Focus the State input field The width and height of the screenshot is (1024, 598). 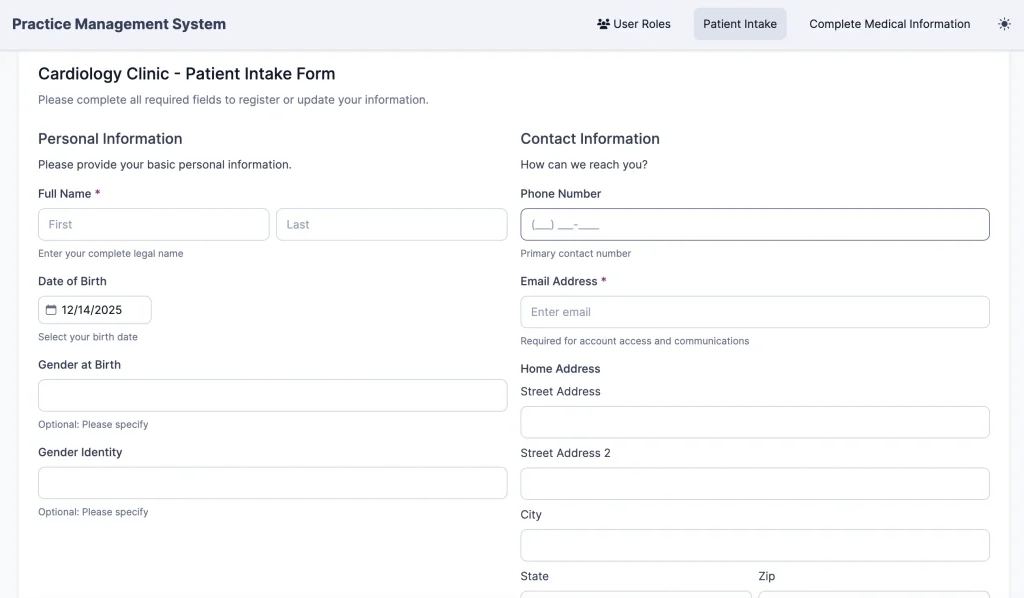point(634,595)
